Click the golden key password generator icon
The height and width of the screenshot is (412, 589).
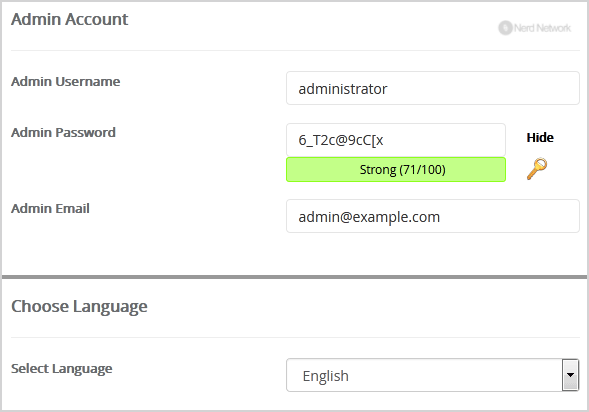coord(537,169)
